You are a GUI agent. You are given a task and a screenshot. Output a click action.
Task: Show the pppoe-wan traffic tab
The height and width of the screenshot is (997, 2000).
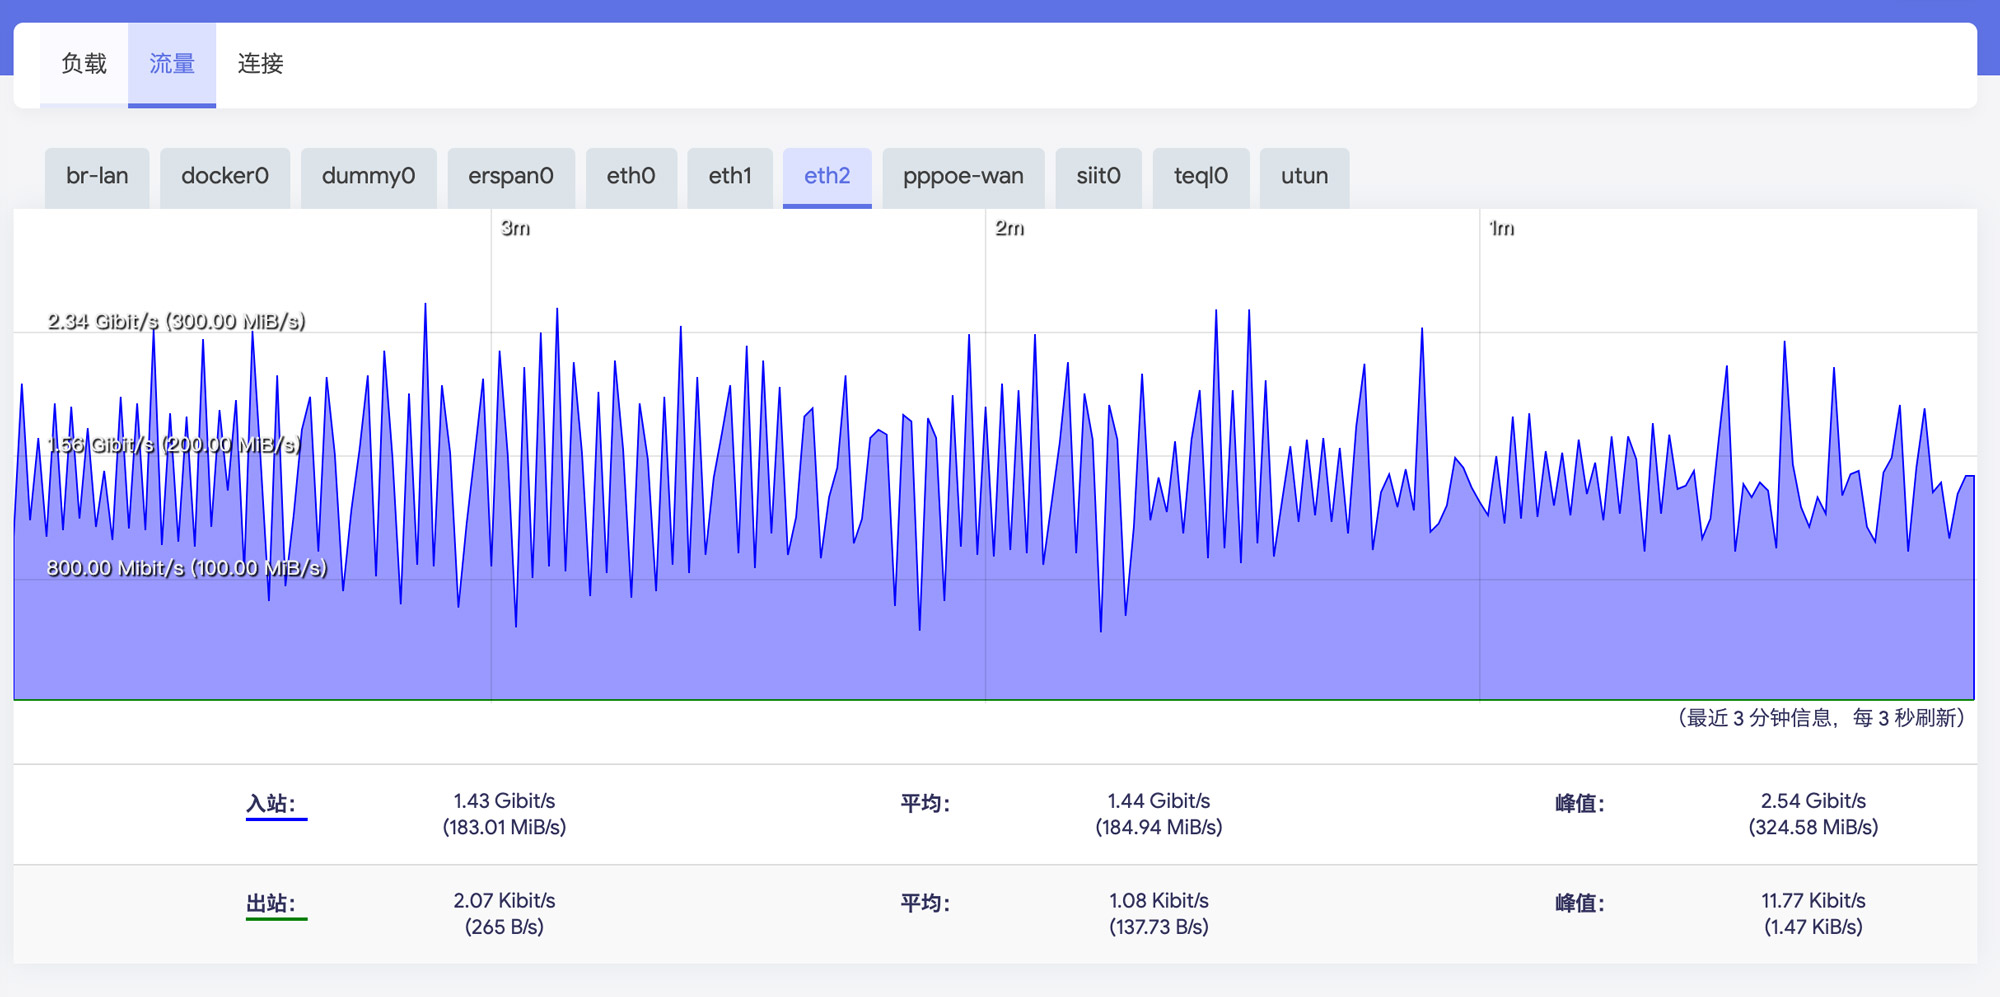(963, 176)
